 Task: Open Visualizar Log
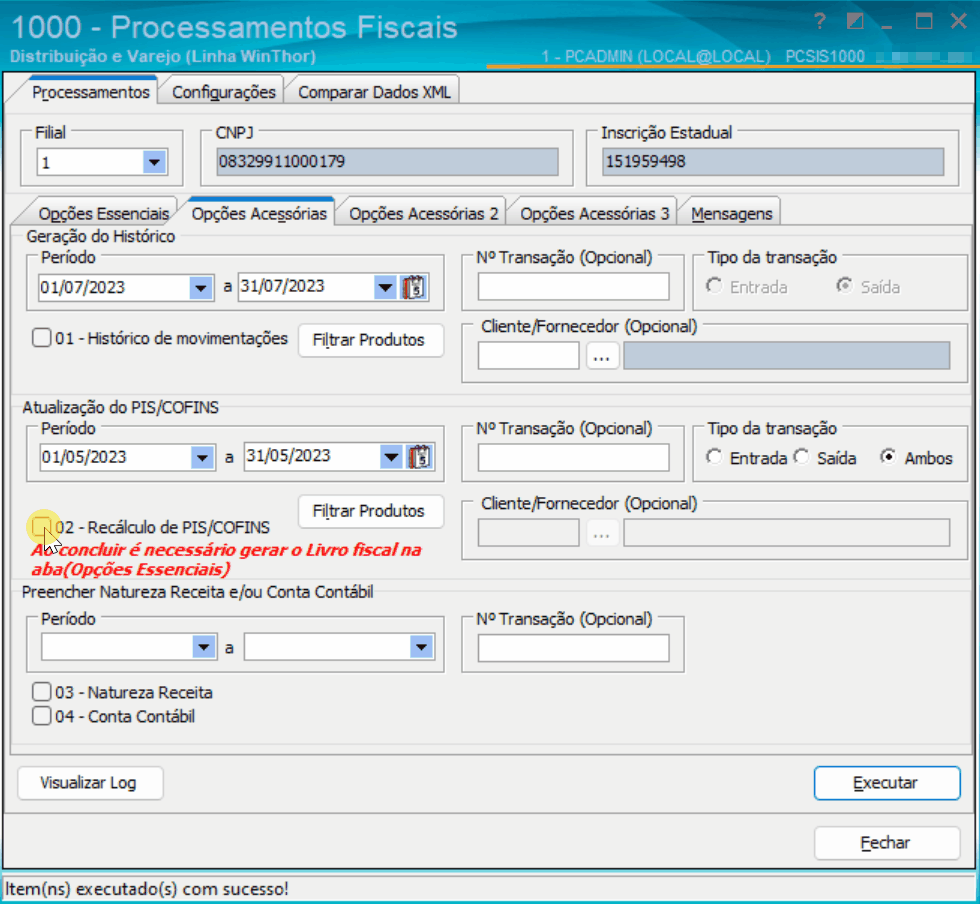(90, 783)
